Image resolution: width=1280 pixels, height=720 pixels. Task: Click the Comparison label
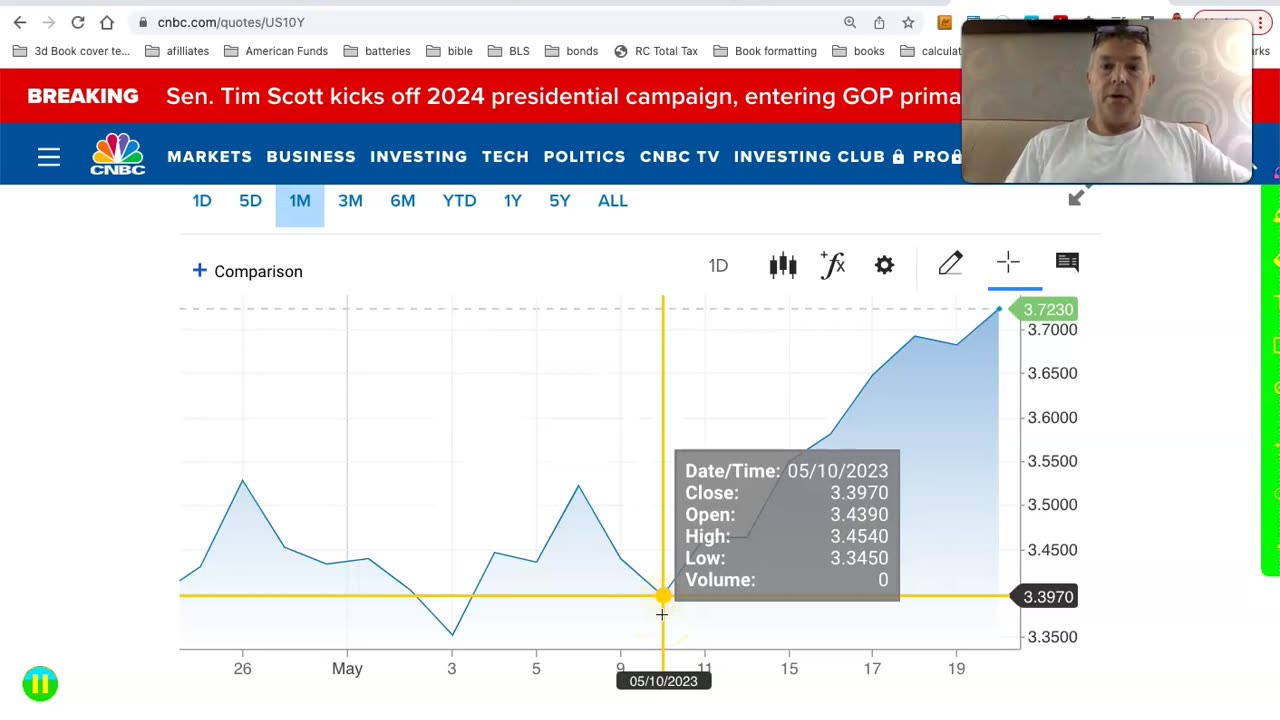258,271
